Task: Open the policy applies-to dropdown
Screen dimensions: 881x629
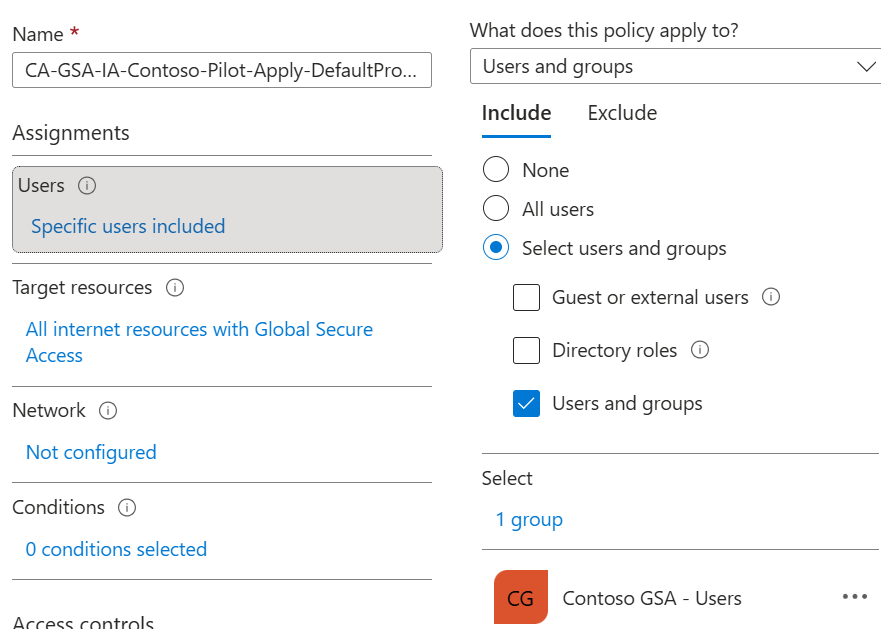Action: pyautogui.click(x=675, y=66)
